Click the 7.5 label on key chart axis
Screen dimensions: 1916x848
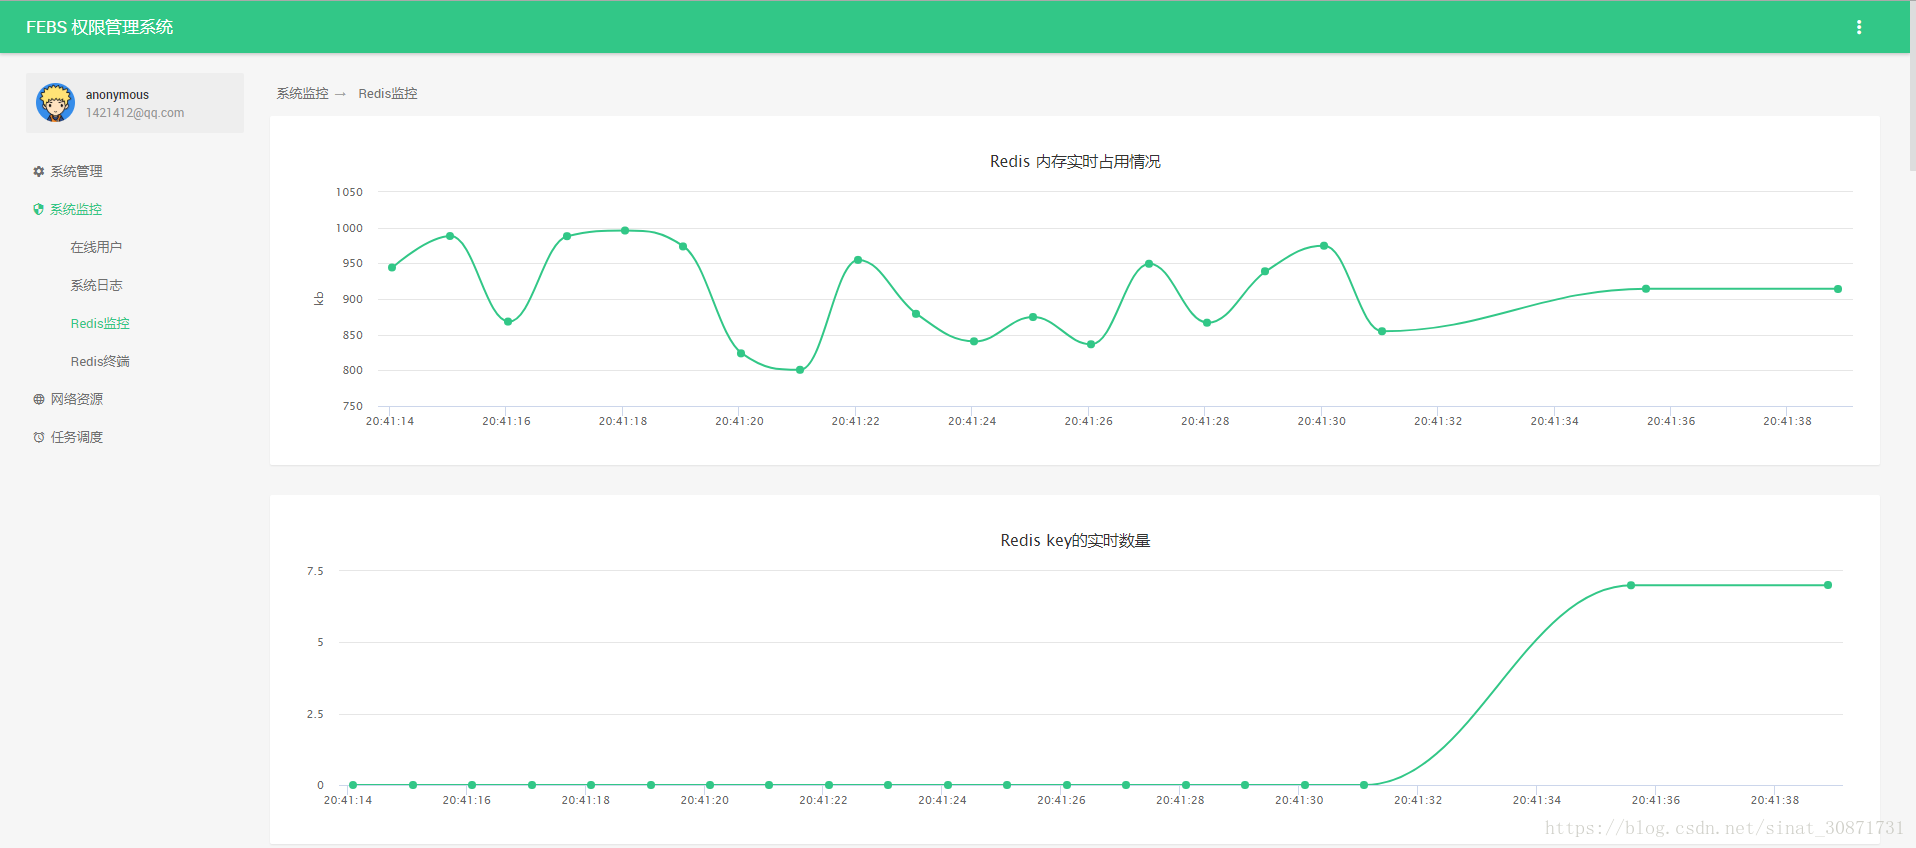[315, 571]
